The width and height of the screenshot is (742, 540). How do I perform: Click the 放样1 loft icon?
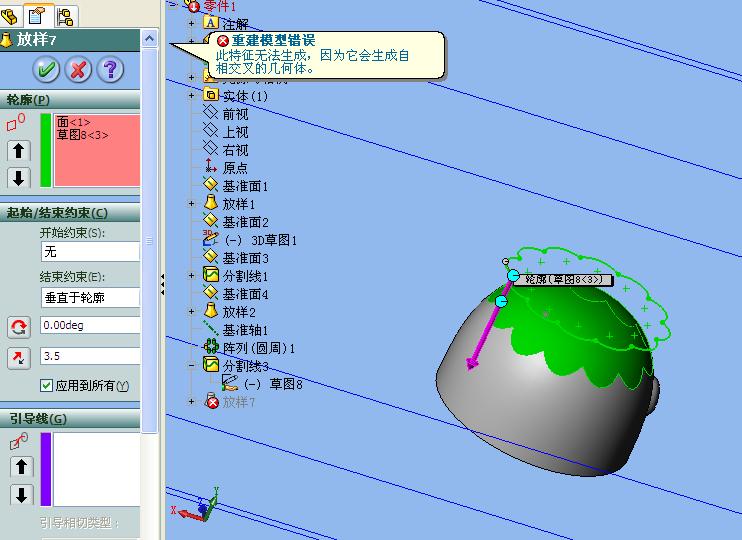[x=211, y=203]
